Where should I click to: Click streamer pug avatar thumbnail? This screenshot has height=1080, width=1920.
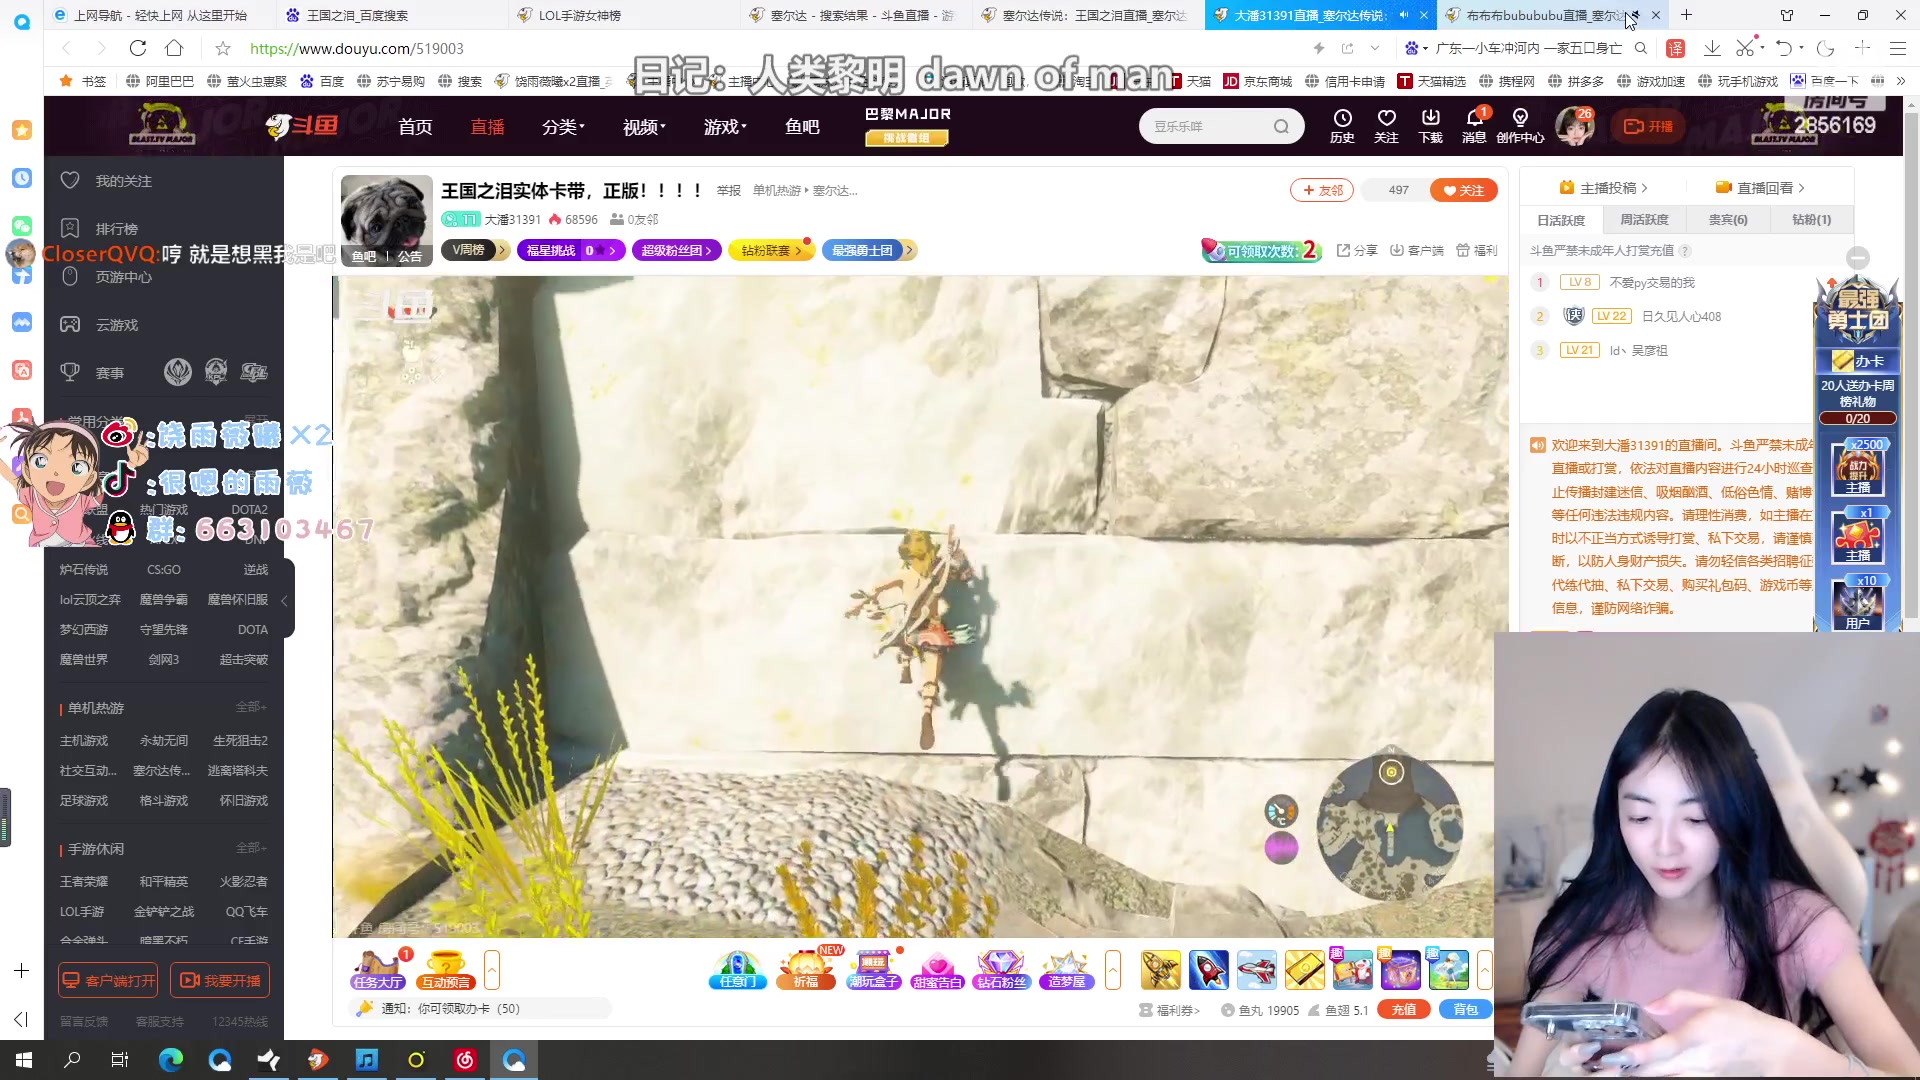click(386, 220)
